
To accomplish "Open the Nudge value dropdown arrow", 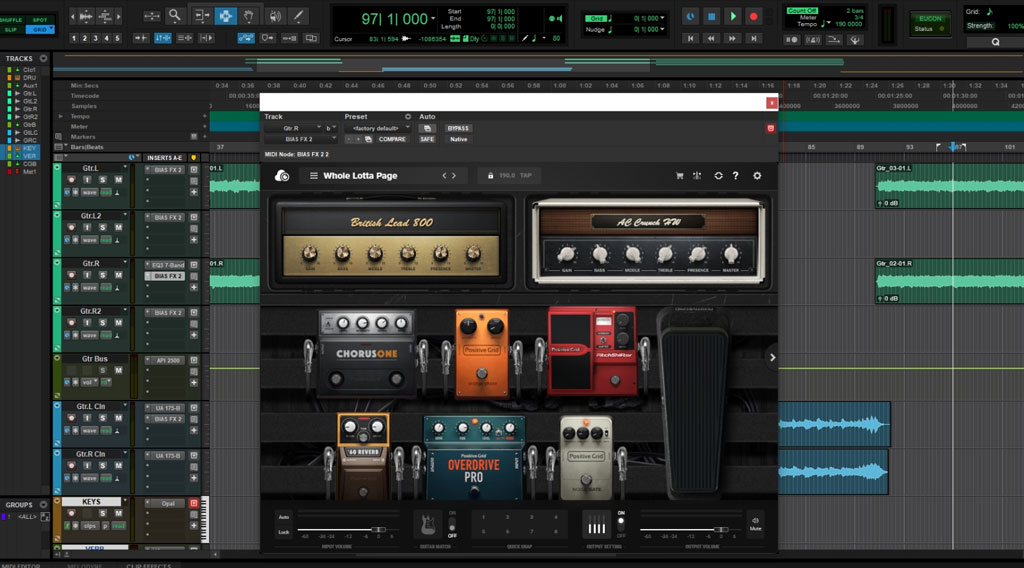I will pos(663,29).
